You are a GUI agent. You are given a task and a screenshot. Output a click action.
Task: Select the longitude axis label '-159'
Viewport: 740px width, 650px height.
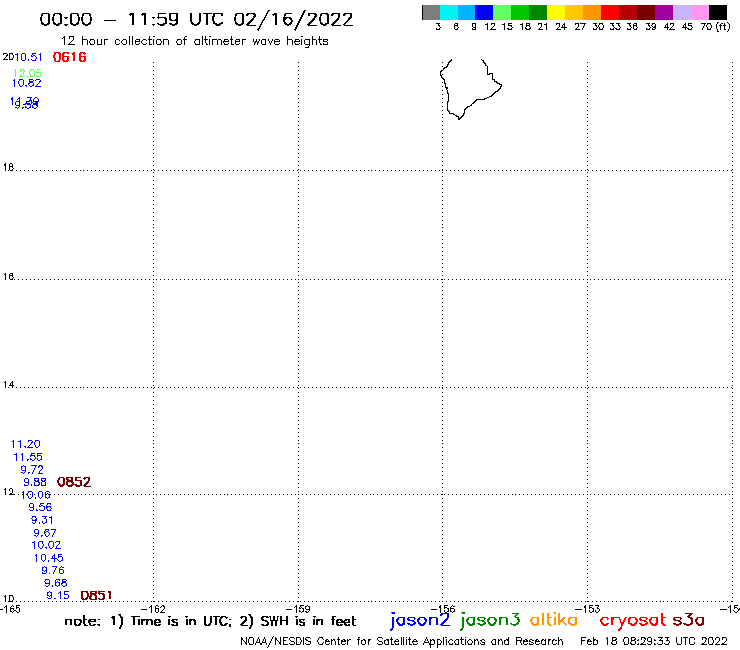(x=298, y=609)
